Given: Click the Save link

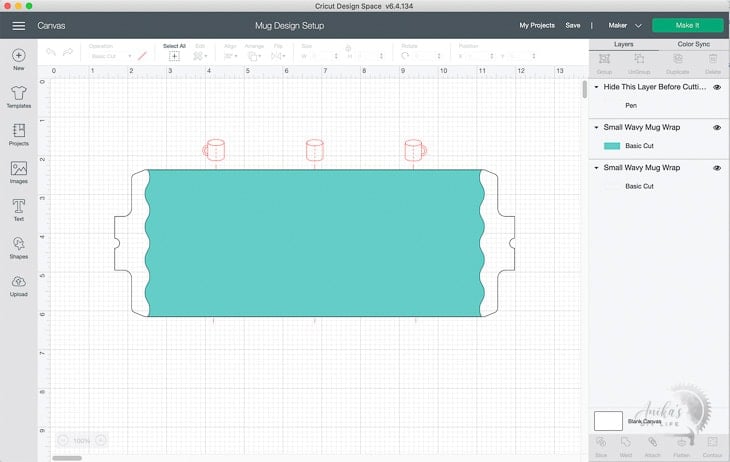Looking at the screenshot, I should click(573, 26).
